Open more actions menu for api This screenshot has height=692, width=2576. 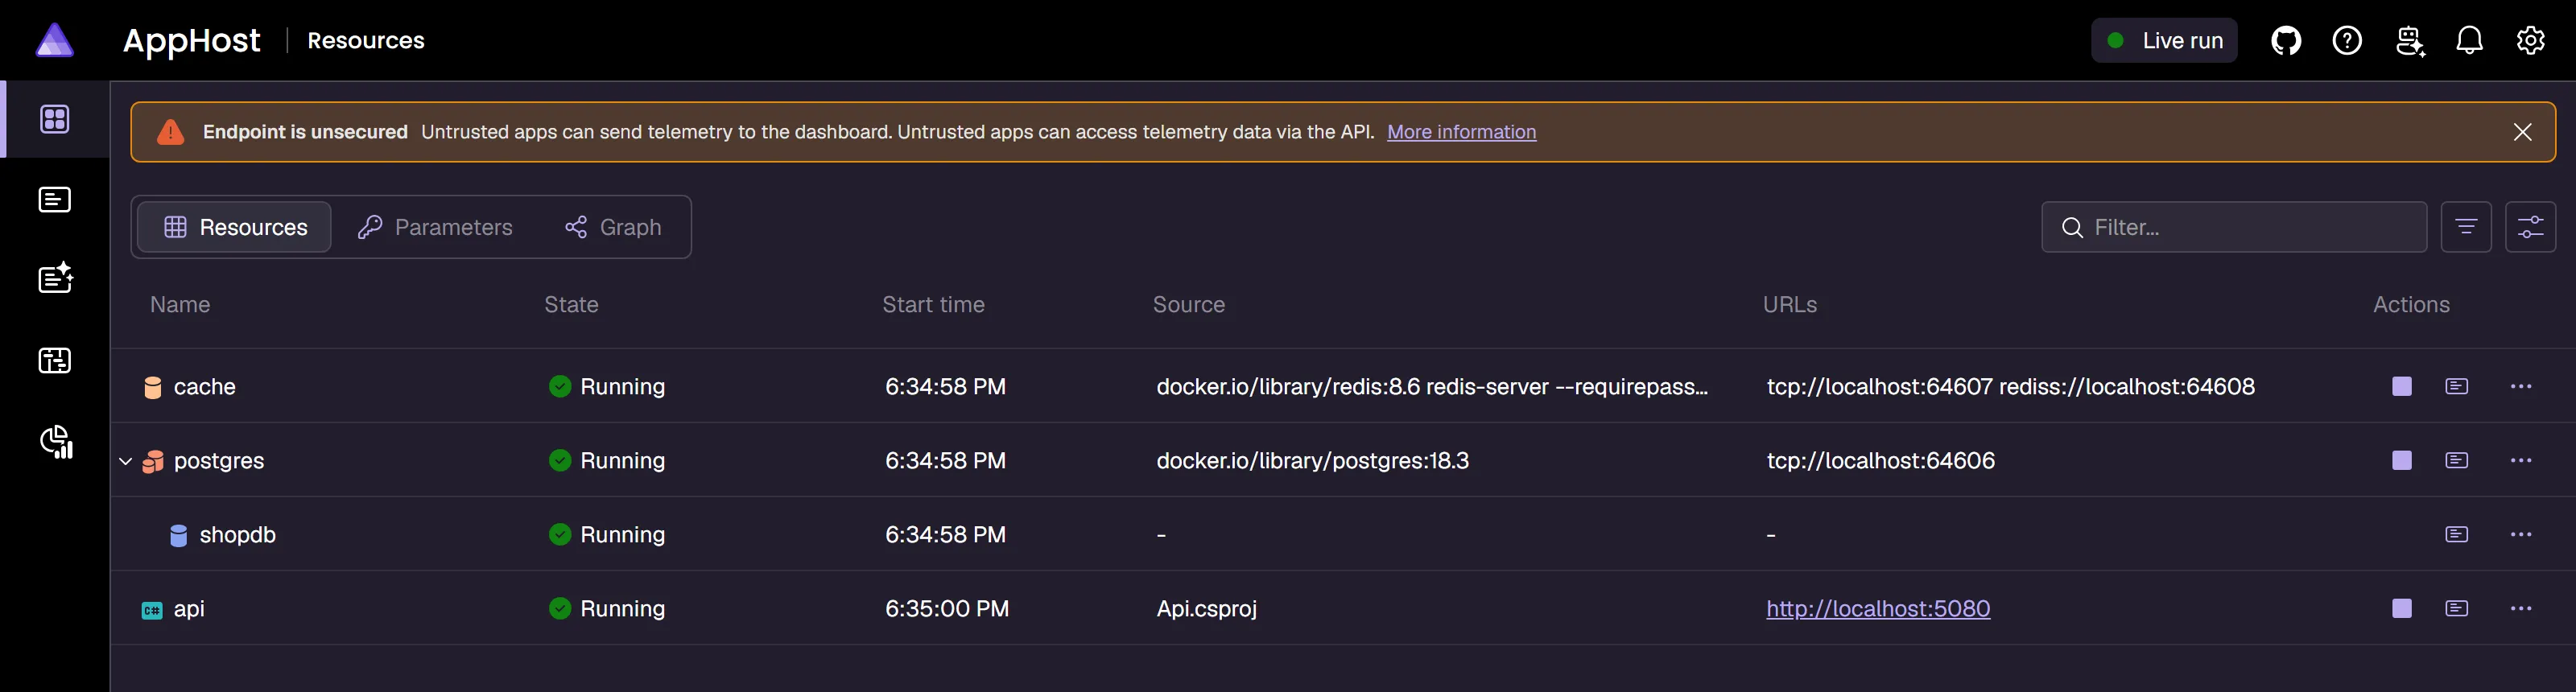(2521, 608)
